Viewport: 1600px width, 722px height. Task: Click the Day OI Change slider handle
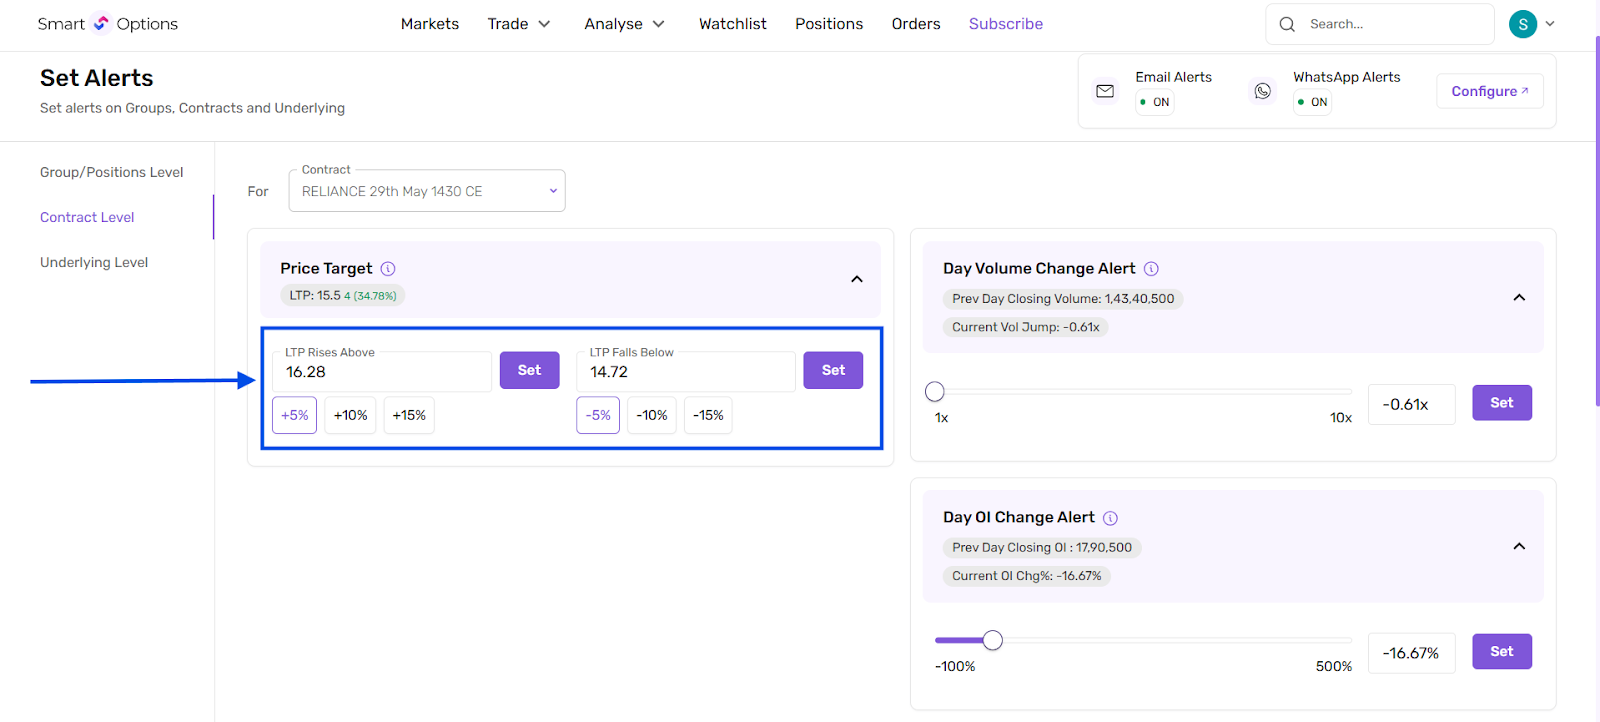pyautogui.click(x=992, y=640)
